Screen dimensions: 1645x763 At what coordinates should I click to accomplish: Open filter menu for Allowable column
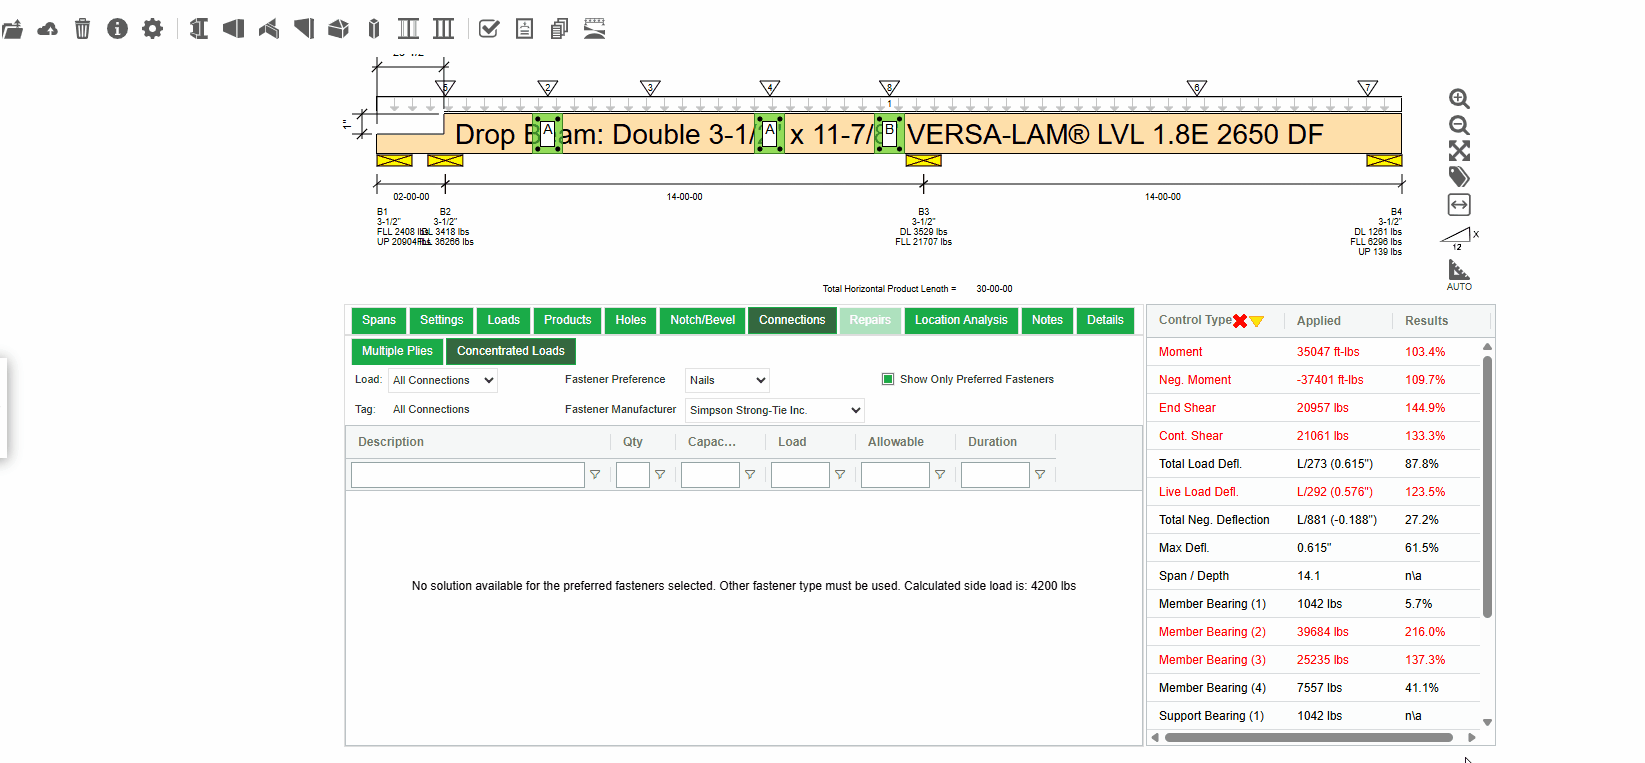940,475
